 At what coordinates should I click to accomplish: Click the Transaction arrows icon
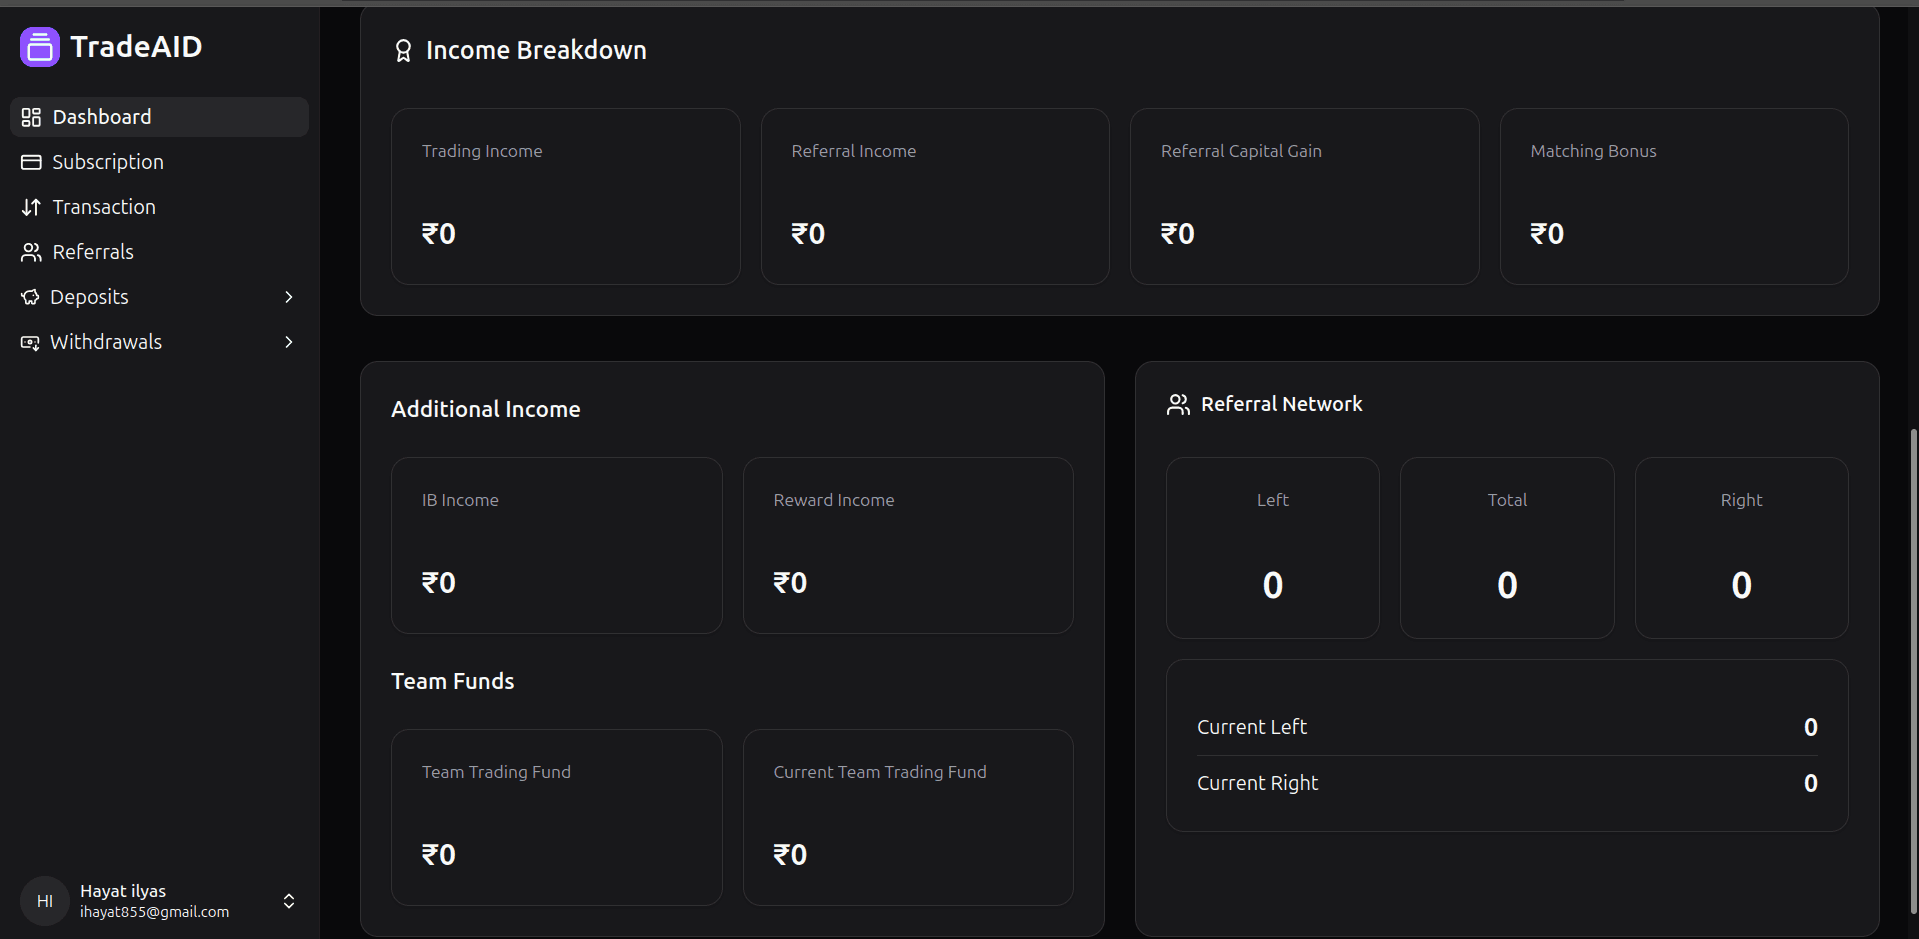tap(31, 207)
